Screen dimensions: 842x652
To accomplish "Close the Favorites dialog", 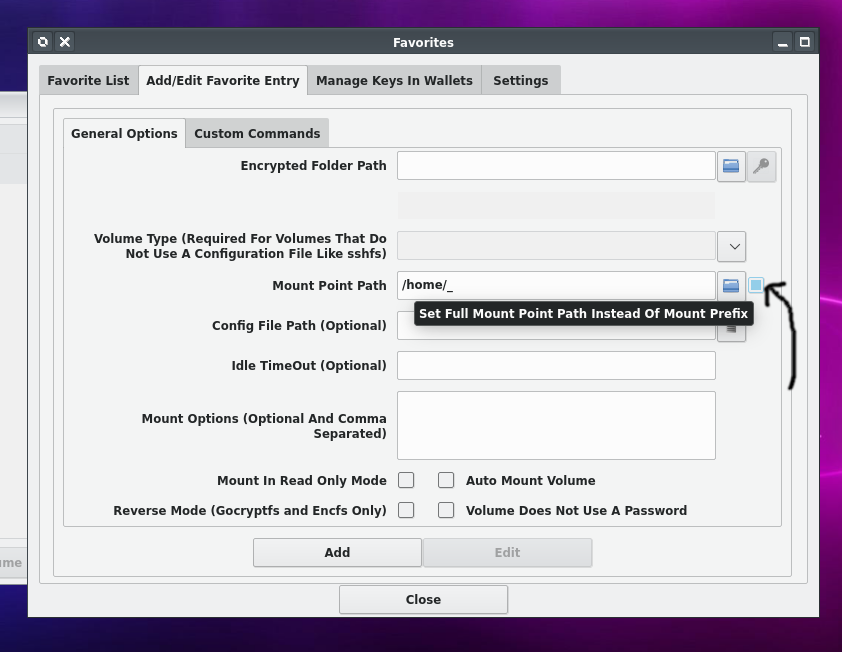I will (423, 599).
